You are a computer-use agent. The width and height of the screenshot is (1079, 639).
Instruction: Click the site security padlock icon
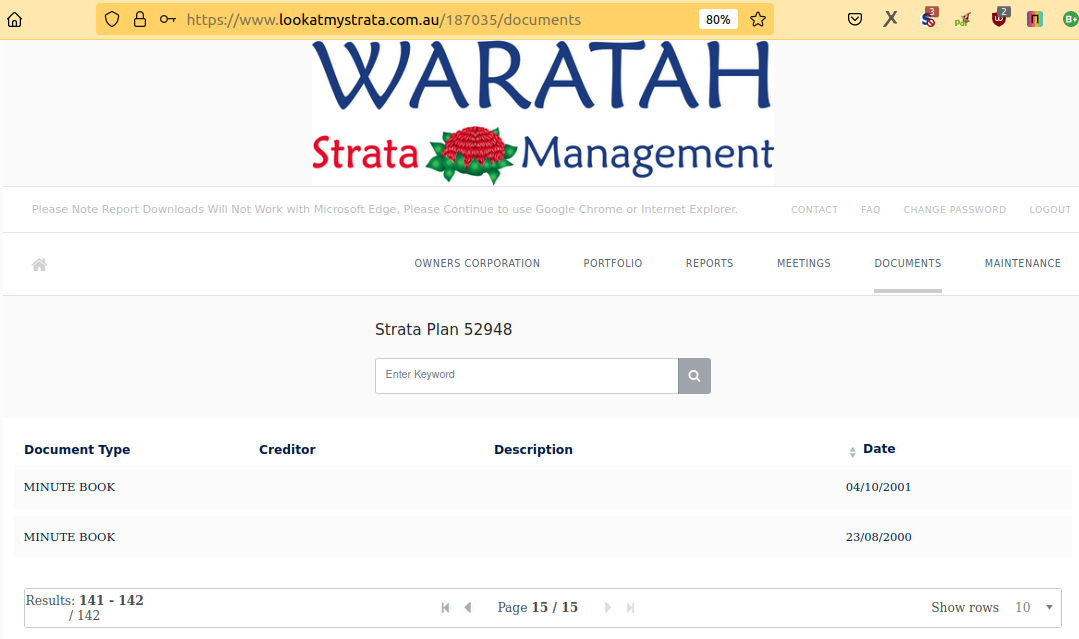click(x=140, y=19)
